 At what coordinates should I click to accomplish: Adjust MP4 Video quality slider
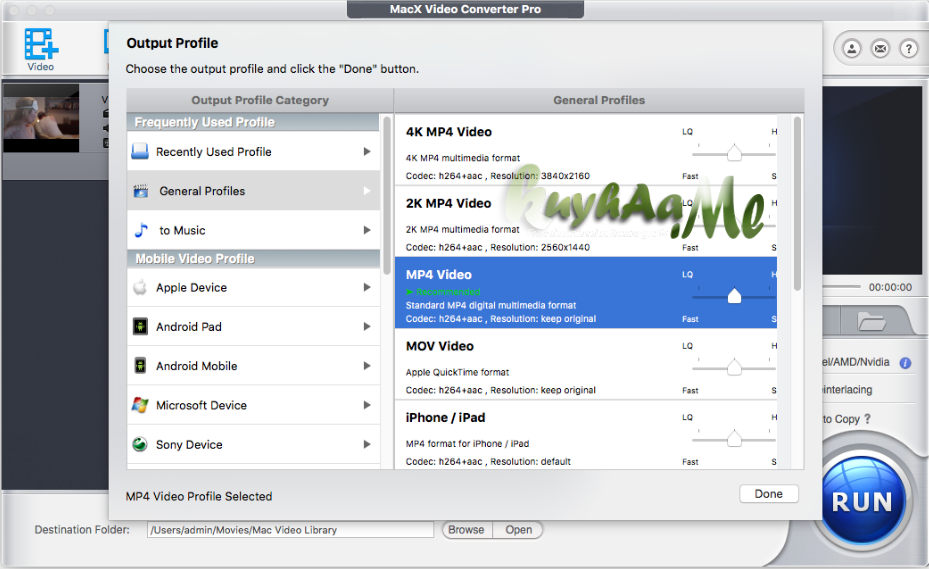(733, 296)
